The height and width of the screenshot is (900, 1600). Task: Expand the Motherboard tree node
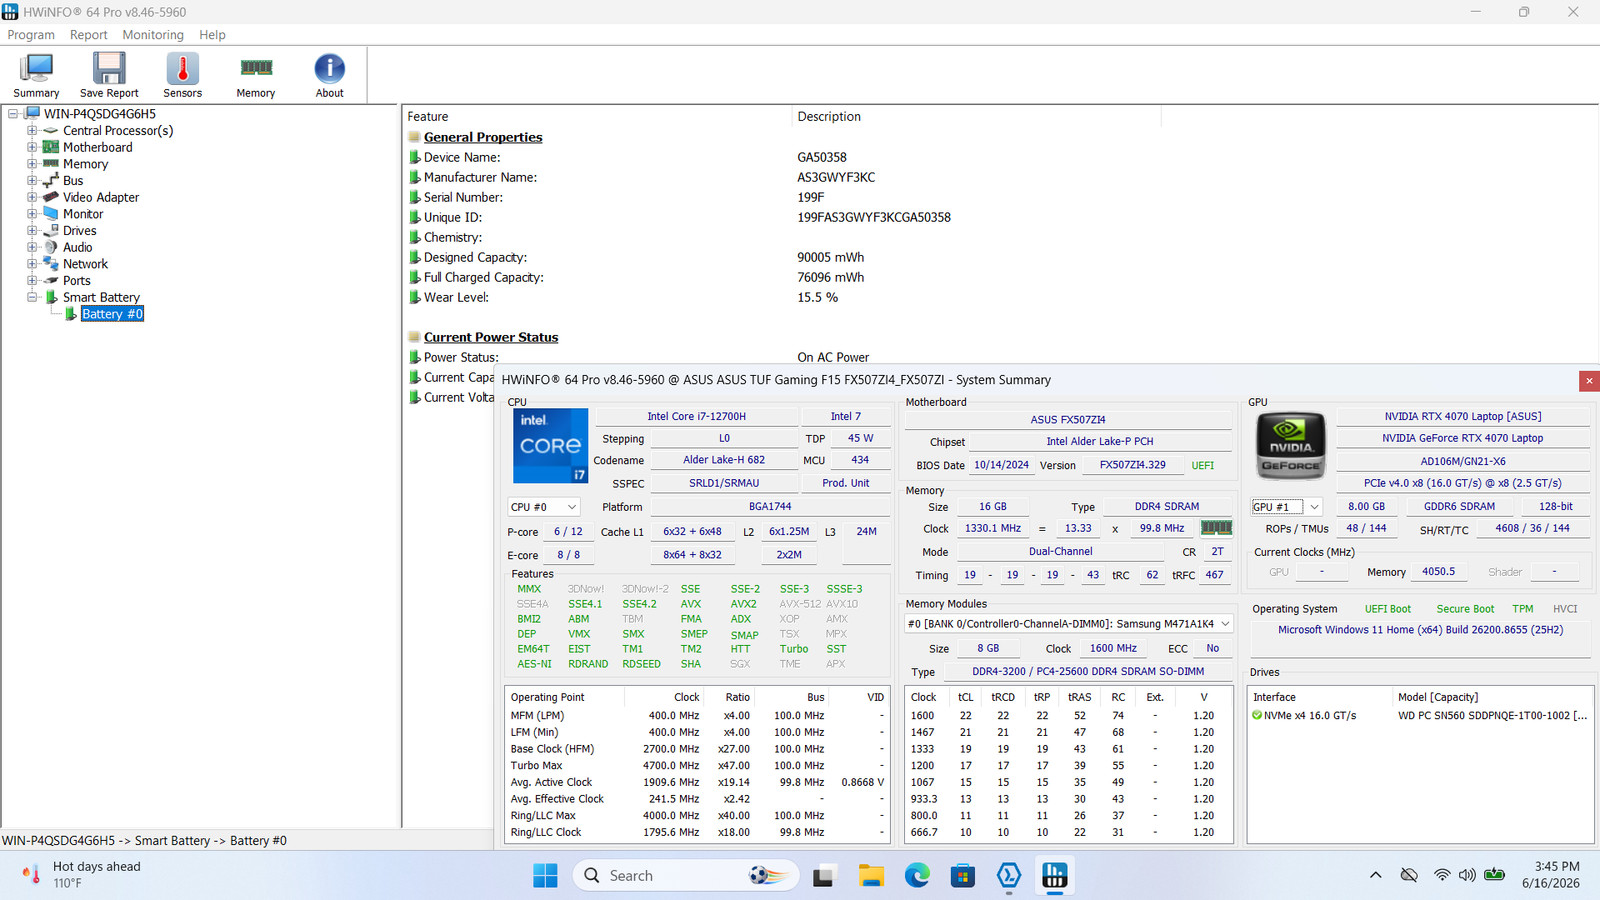tap(32, 147)
